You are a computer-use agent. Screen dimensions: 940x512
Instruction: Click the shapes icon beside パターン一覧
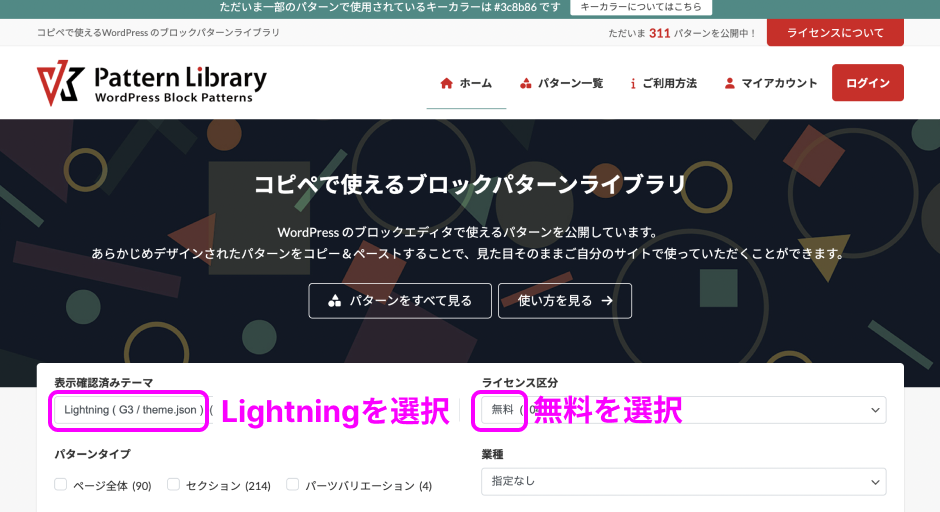tap(526, 83)
